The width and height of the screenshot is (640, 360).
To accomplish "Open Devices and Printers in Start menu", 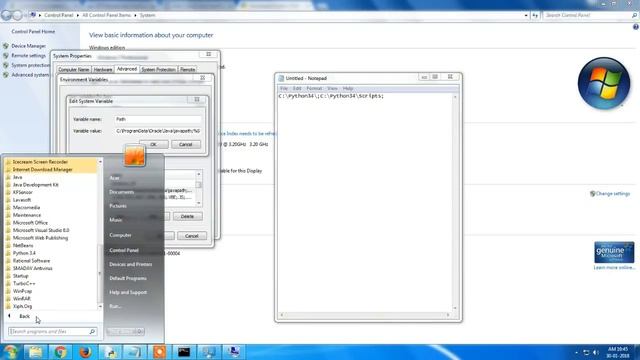I will 131,264.
